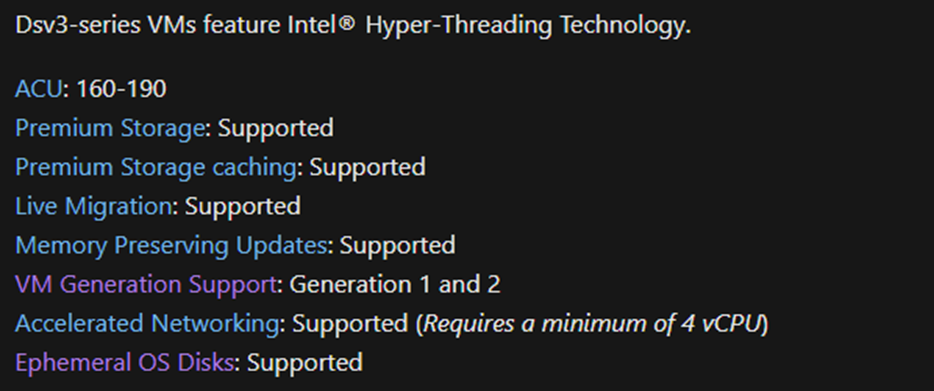Click the Dsv3-series VMs intro sentence

pyautogui.click(x=353, y=26)
